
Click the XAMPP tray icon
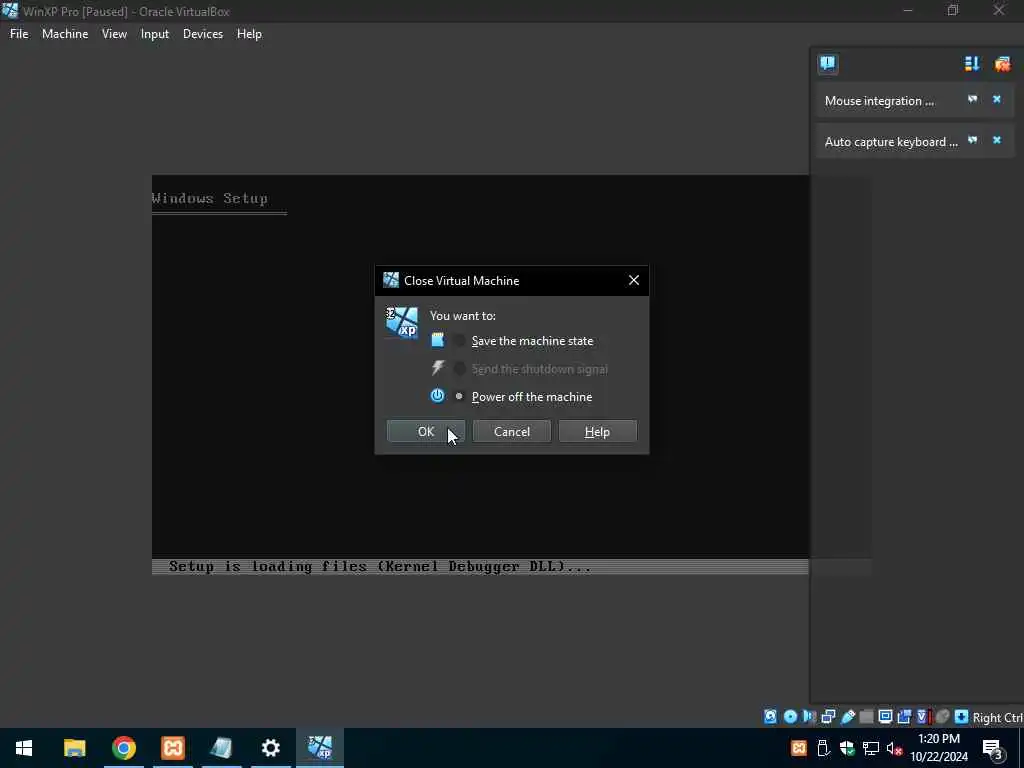[x=799, y=748]
